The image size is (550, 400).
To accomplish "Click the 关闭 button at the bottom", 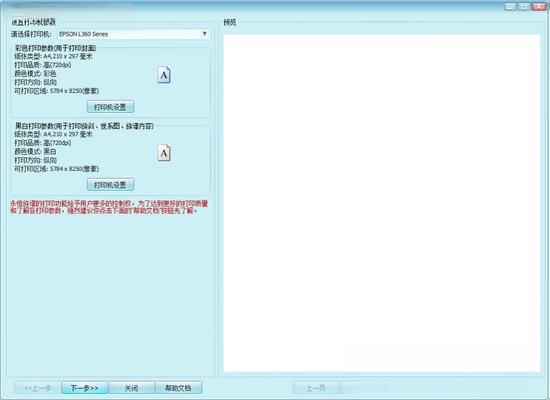I will [132, 388].
